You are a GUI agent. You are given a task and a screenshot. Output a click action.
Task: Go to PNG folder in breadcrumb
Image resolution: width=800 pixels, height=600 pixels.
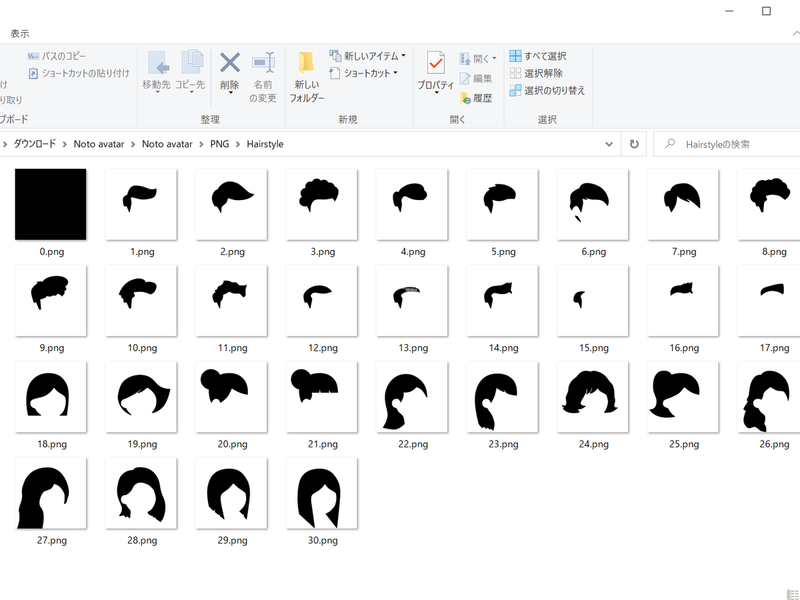point(219,144)
